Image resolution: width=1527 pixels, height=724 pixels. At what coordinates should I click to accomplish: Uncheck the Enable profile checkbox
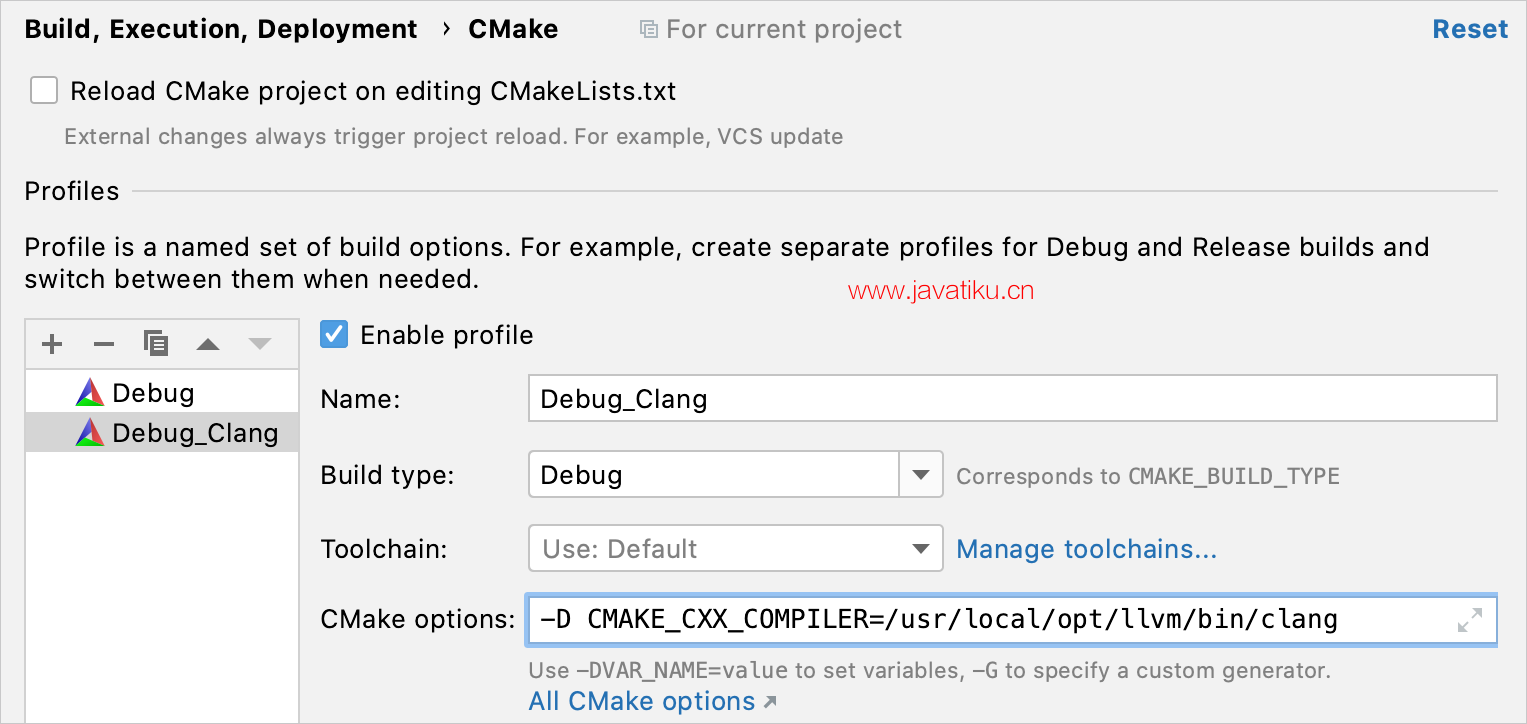tap(334, 334)
